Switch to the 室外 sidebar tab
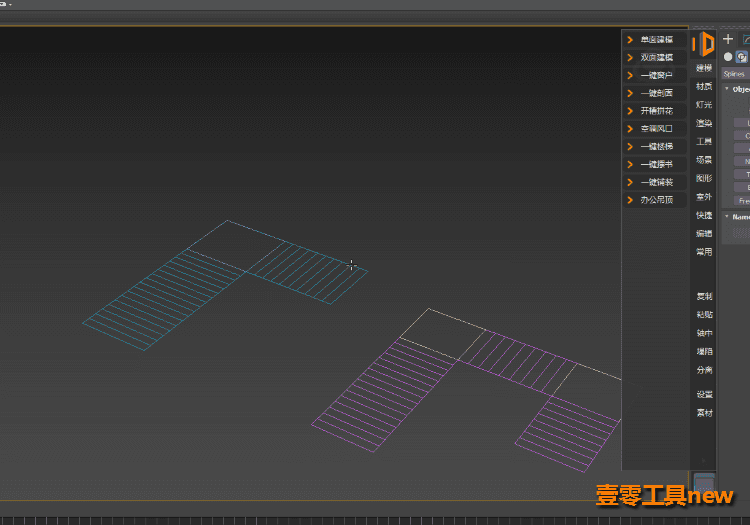The width and height of the screenshot is (750, 525). (704, 197)
